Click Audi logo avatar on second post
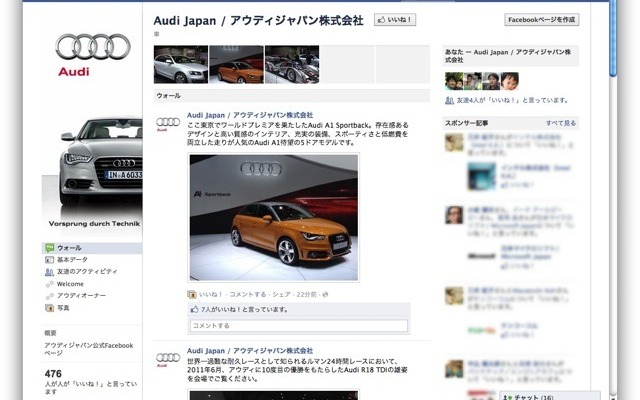This screenshot has width=640, height=400. 168,359
